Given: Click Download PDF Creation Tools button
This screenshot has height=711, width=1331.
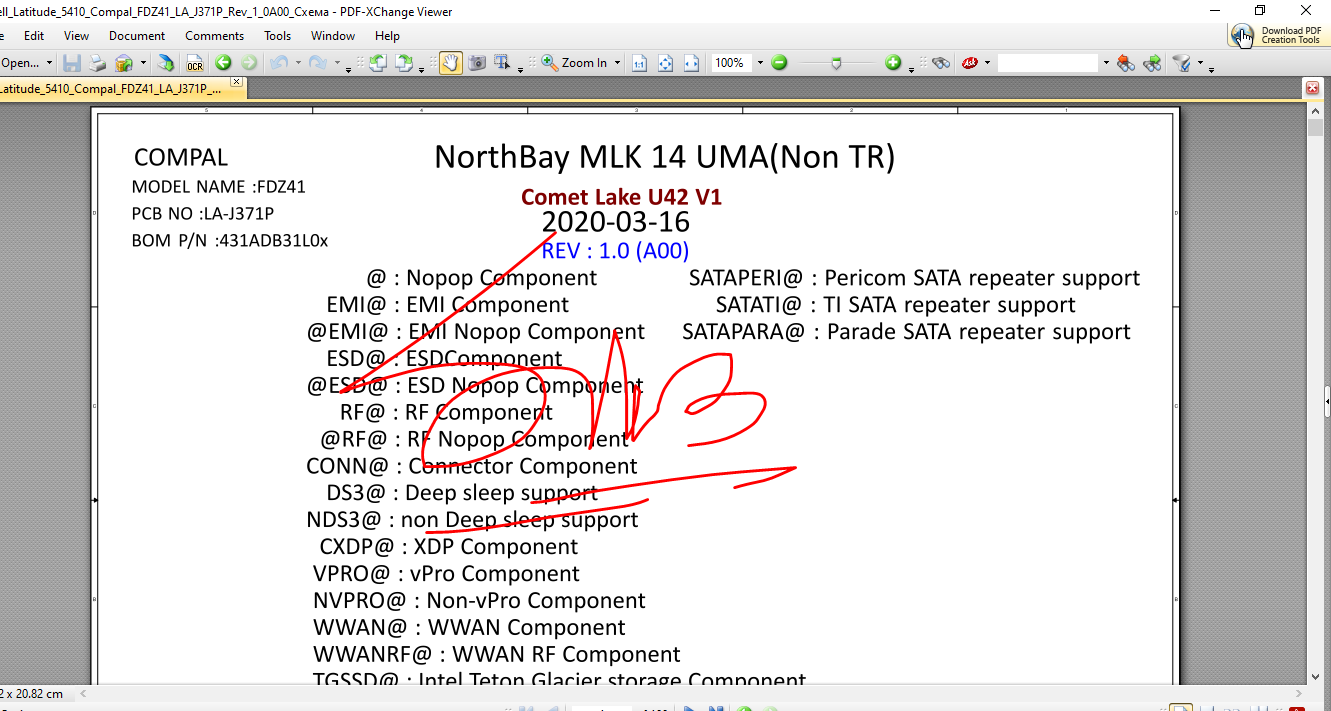Looking at the screenshot, I should (1280, 35).
